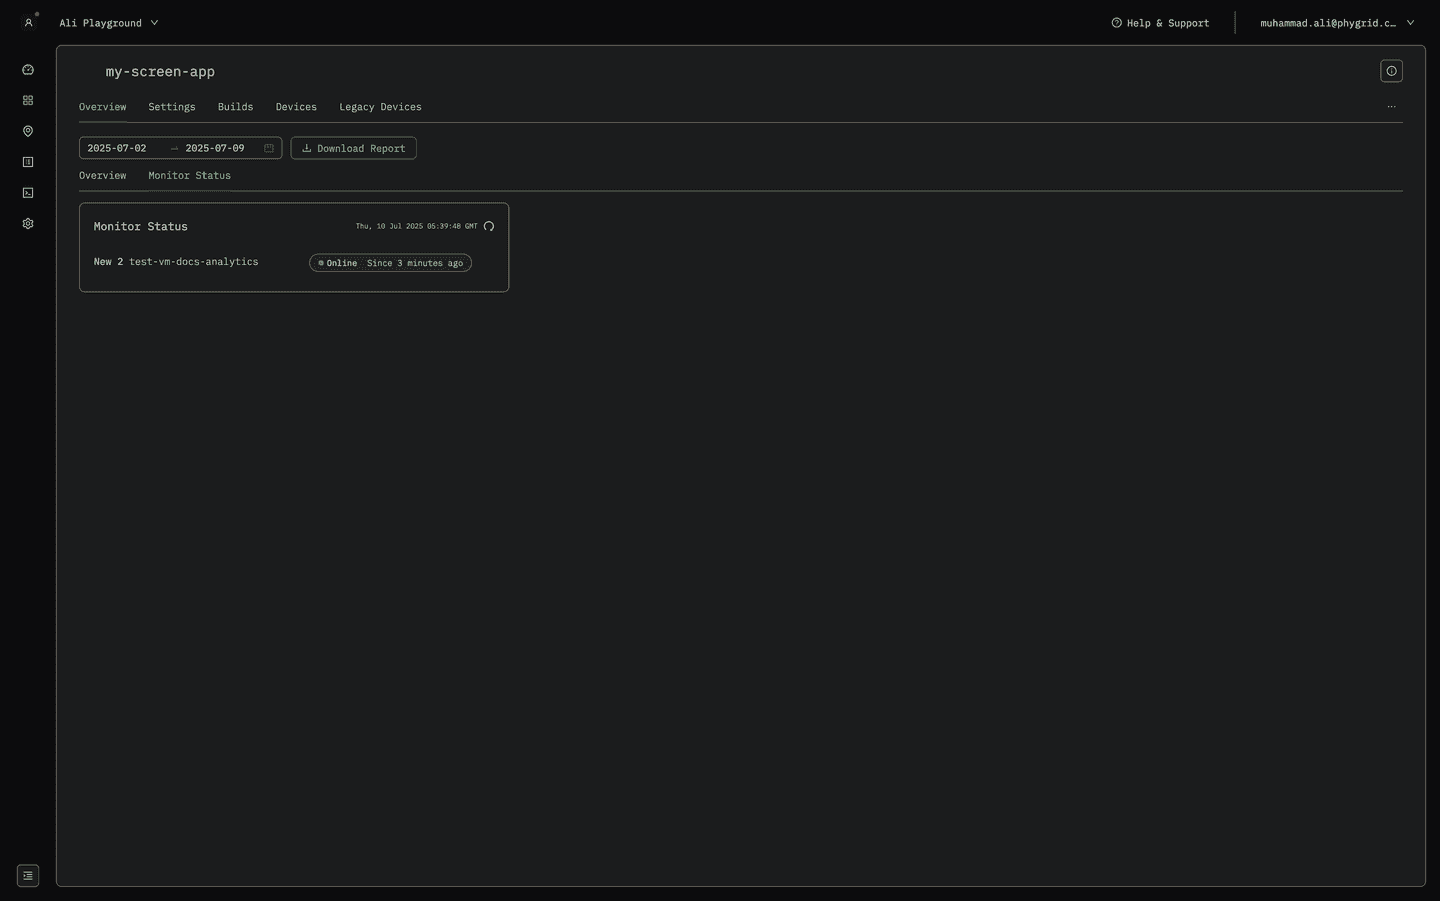This screenshot has height=901, width=1440.
Task: Open the locations pin icon in the sidebar
Action: tap(28, 131)
